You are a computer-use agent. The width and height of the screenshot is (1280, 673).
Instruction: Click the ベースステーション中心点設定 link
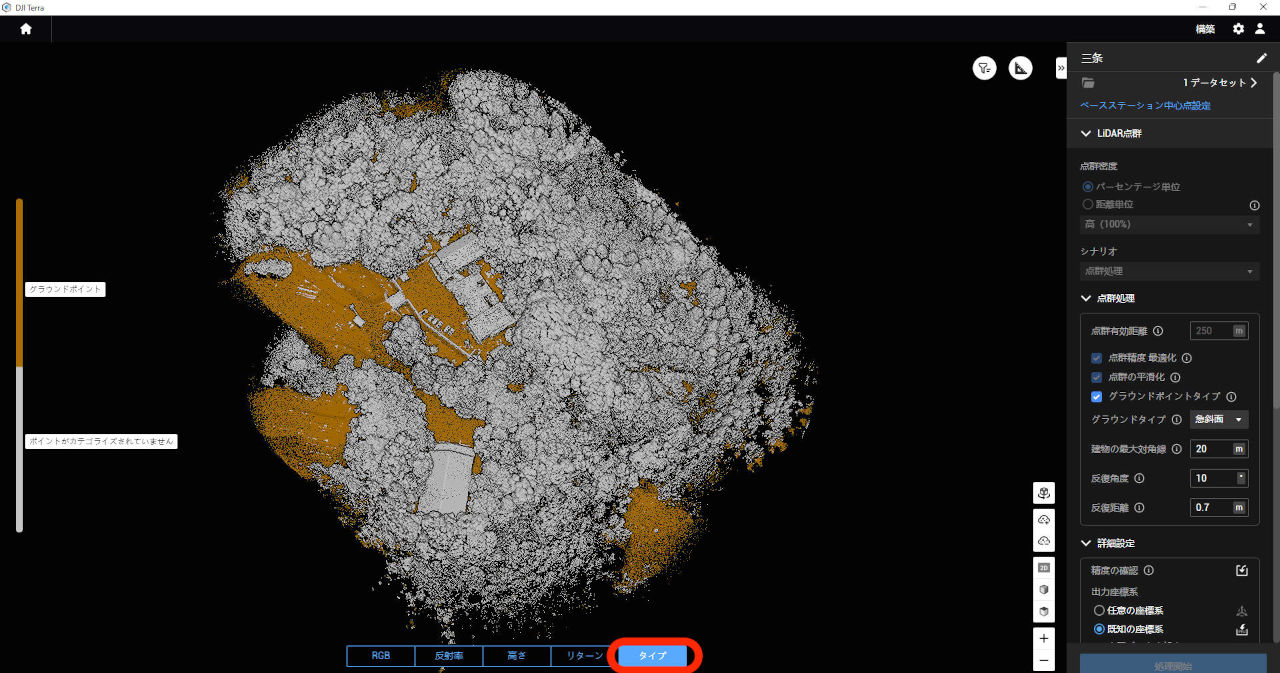pos(1145,105)
